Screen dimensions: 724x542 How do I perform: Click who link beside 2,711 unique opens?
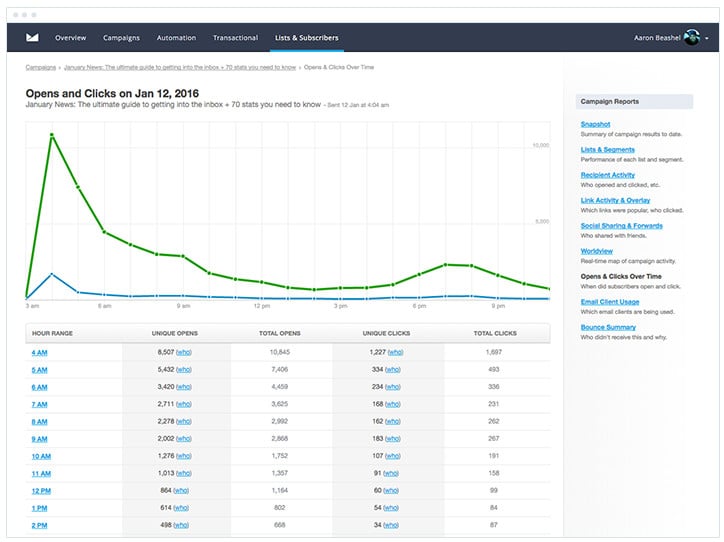[184, 404]
